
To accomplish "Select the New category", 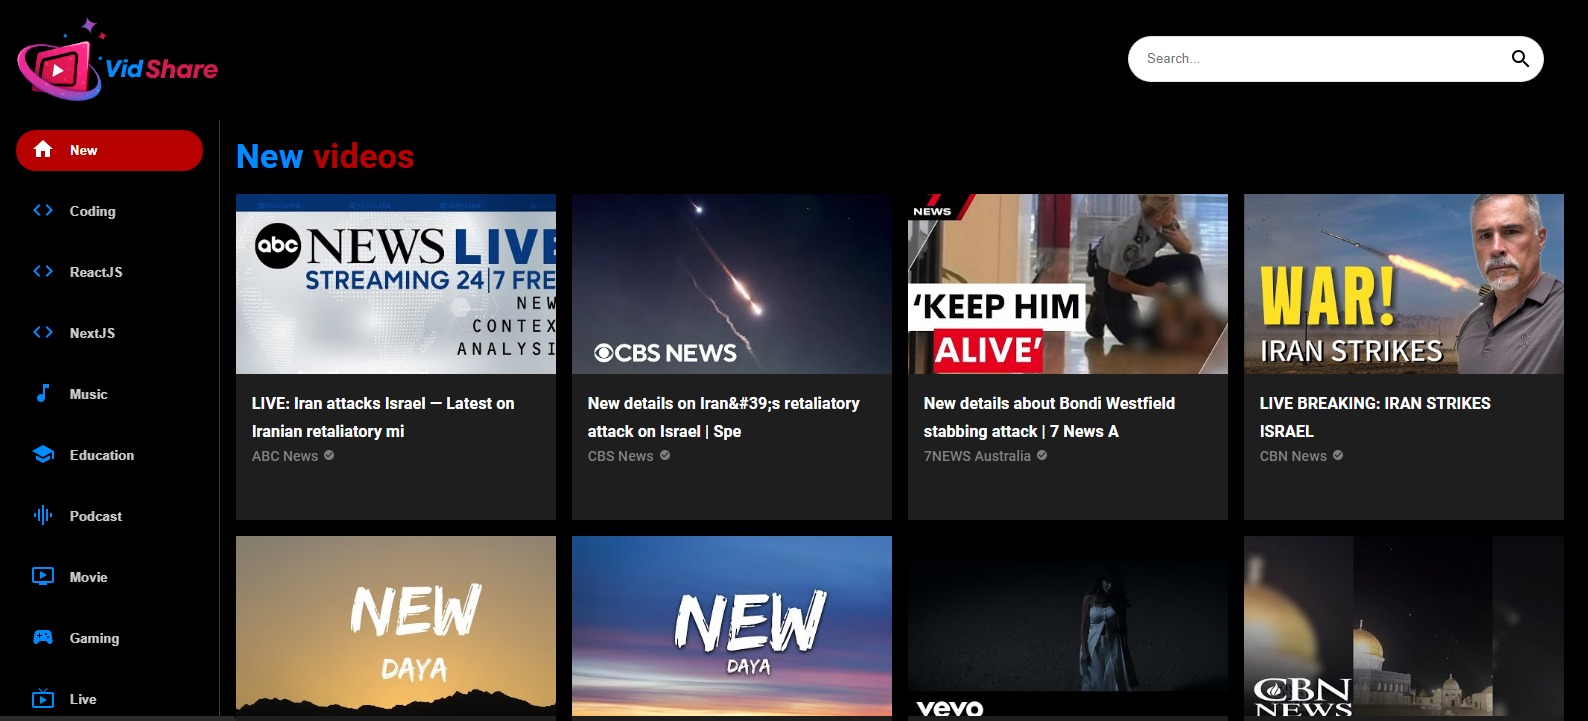I will pyautogui.click(x=109, y=150).
